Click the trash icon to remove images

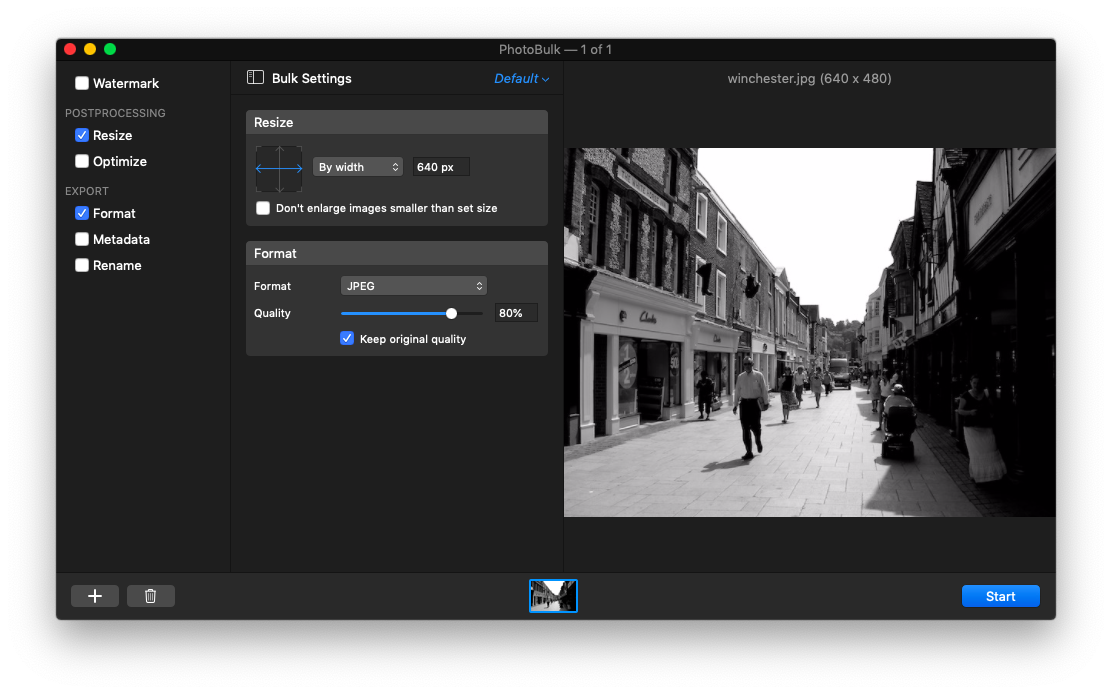(150, 595)
